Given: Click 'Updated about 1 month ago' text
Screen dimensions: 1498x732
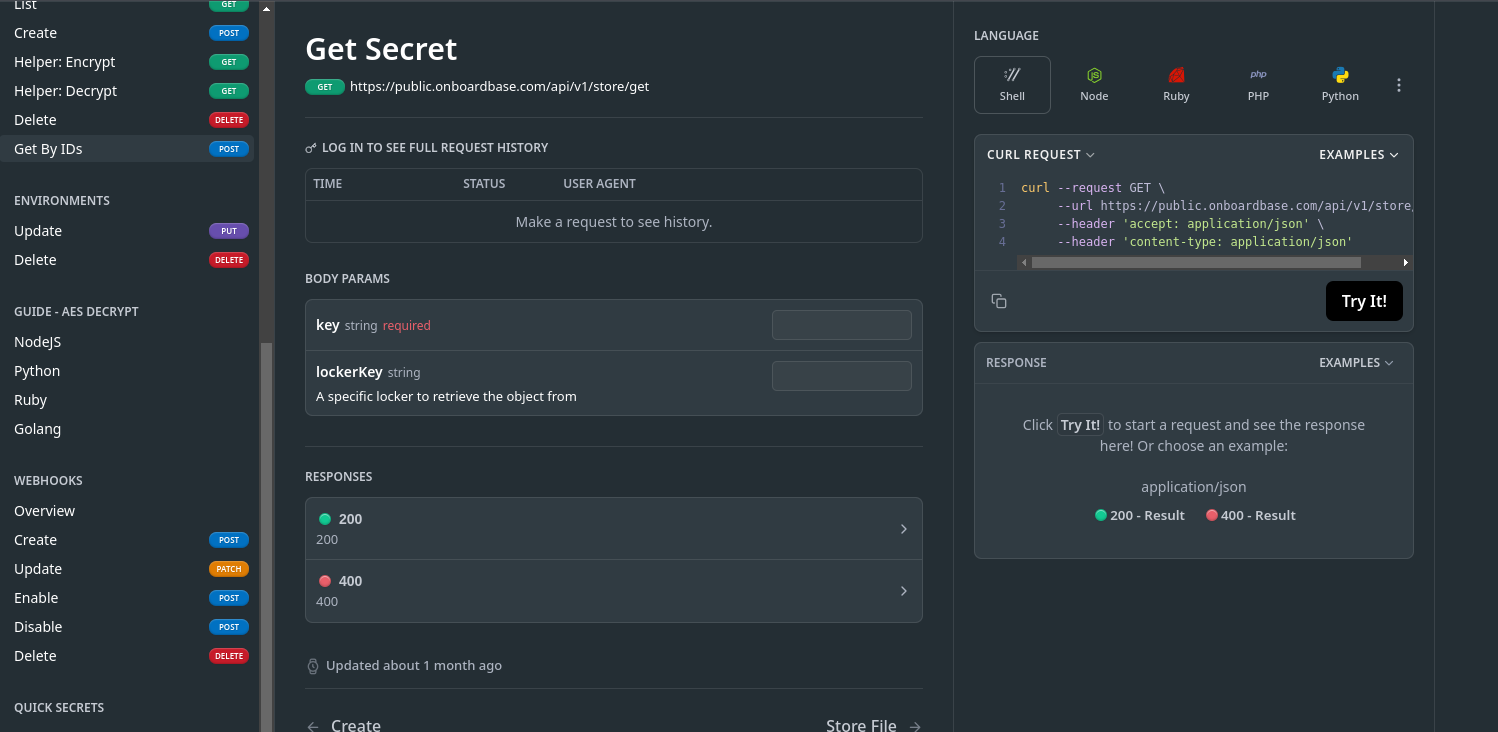Looking at the screenshot, I should coord(414,666).
